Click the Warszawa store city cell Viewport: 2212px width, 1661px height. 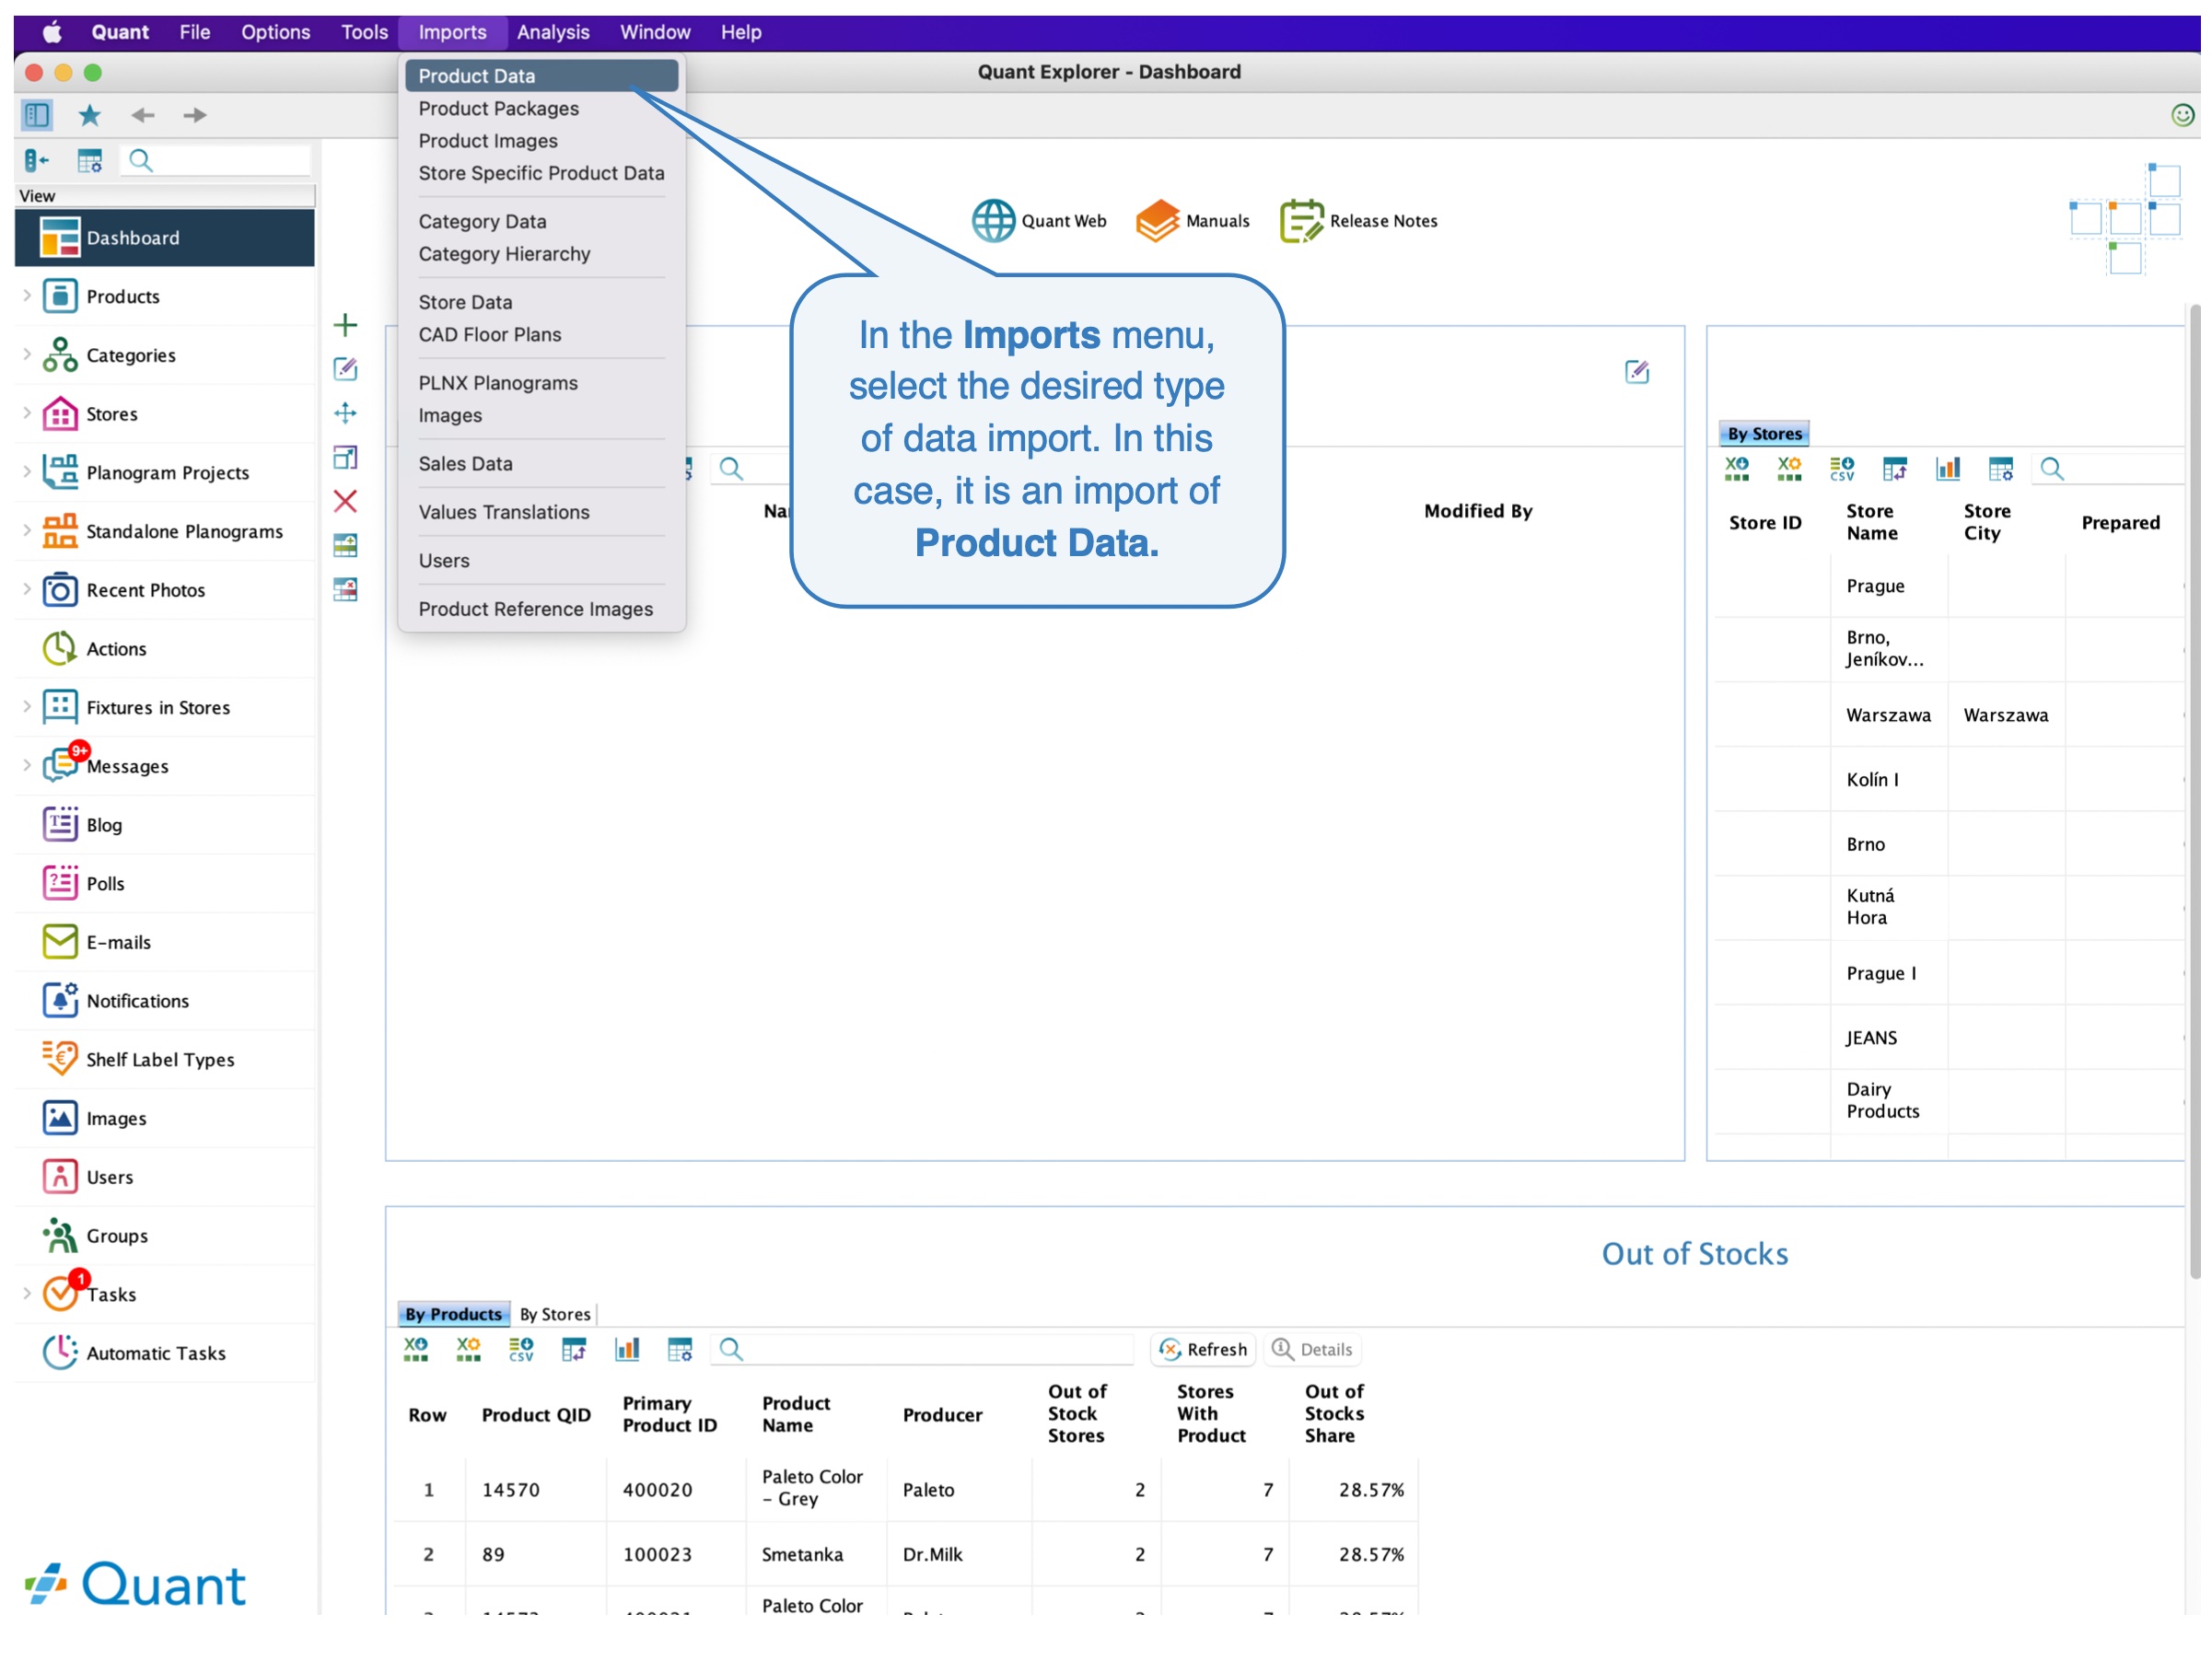point(2007,716)
